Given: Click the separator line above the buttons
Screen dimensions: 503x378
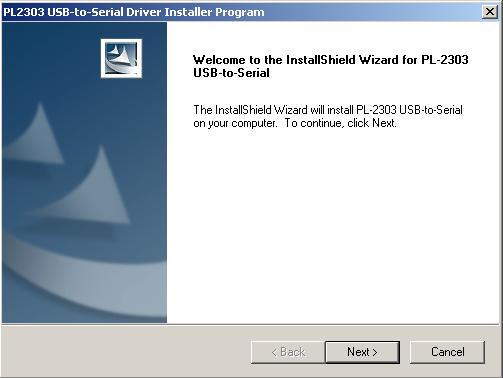Looking at the screenshot, I should 252,324.
